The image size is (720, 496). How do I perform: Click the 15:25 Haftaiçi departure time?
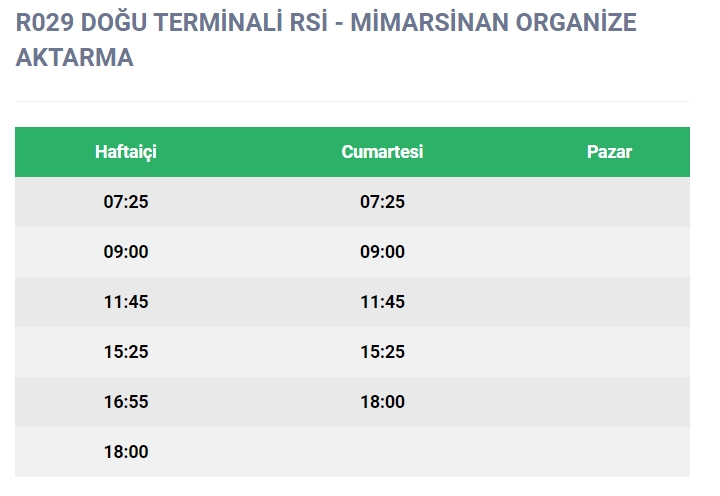(x=126, y=352)
